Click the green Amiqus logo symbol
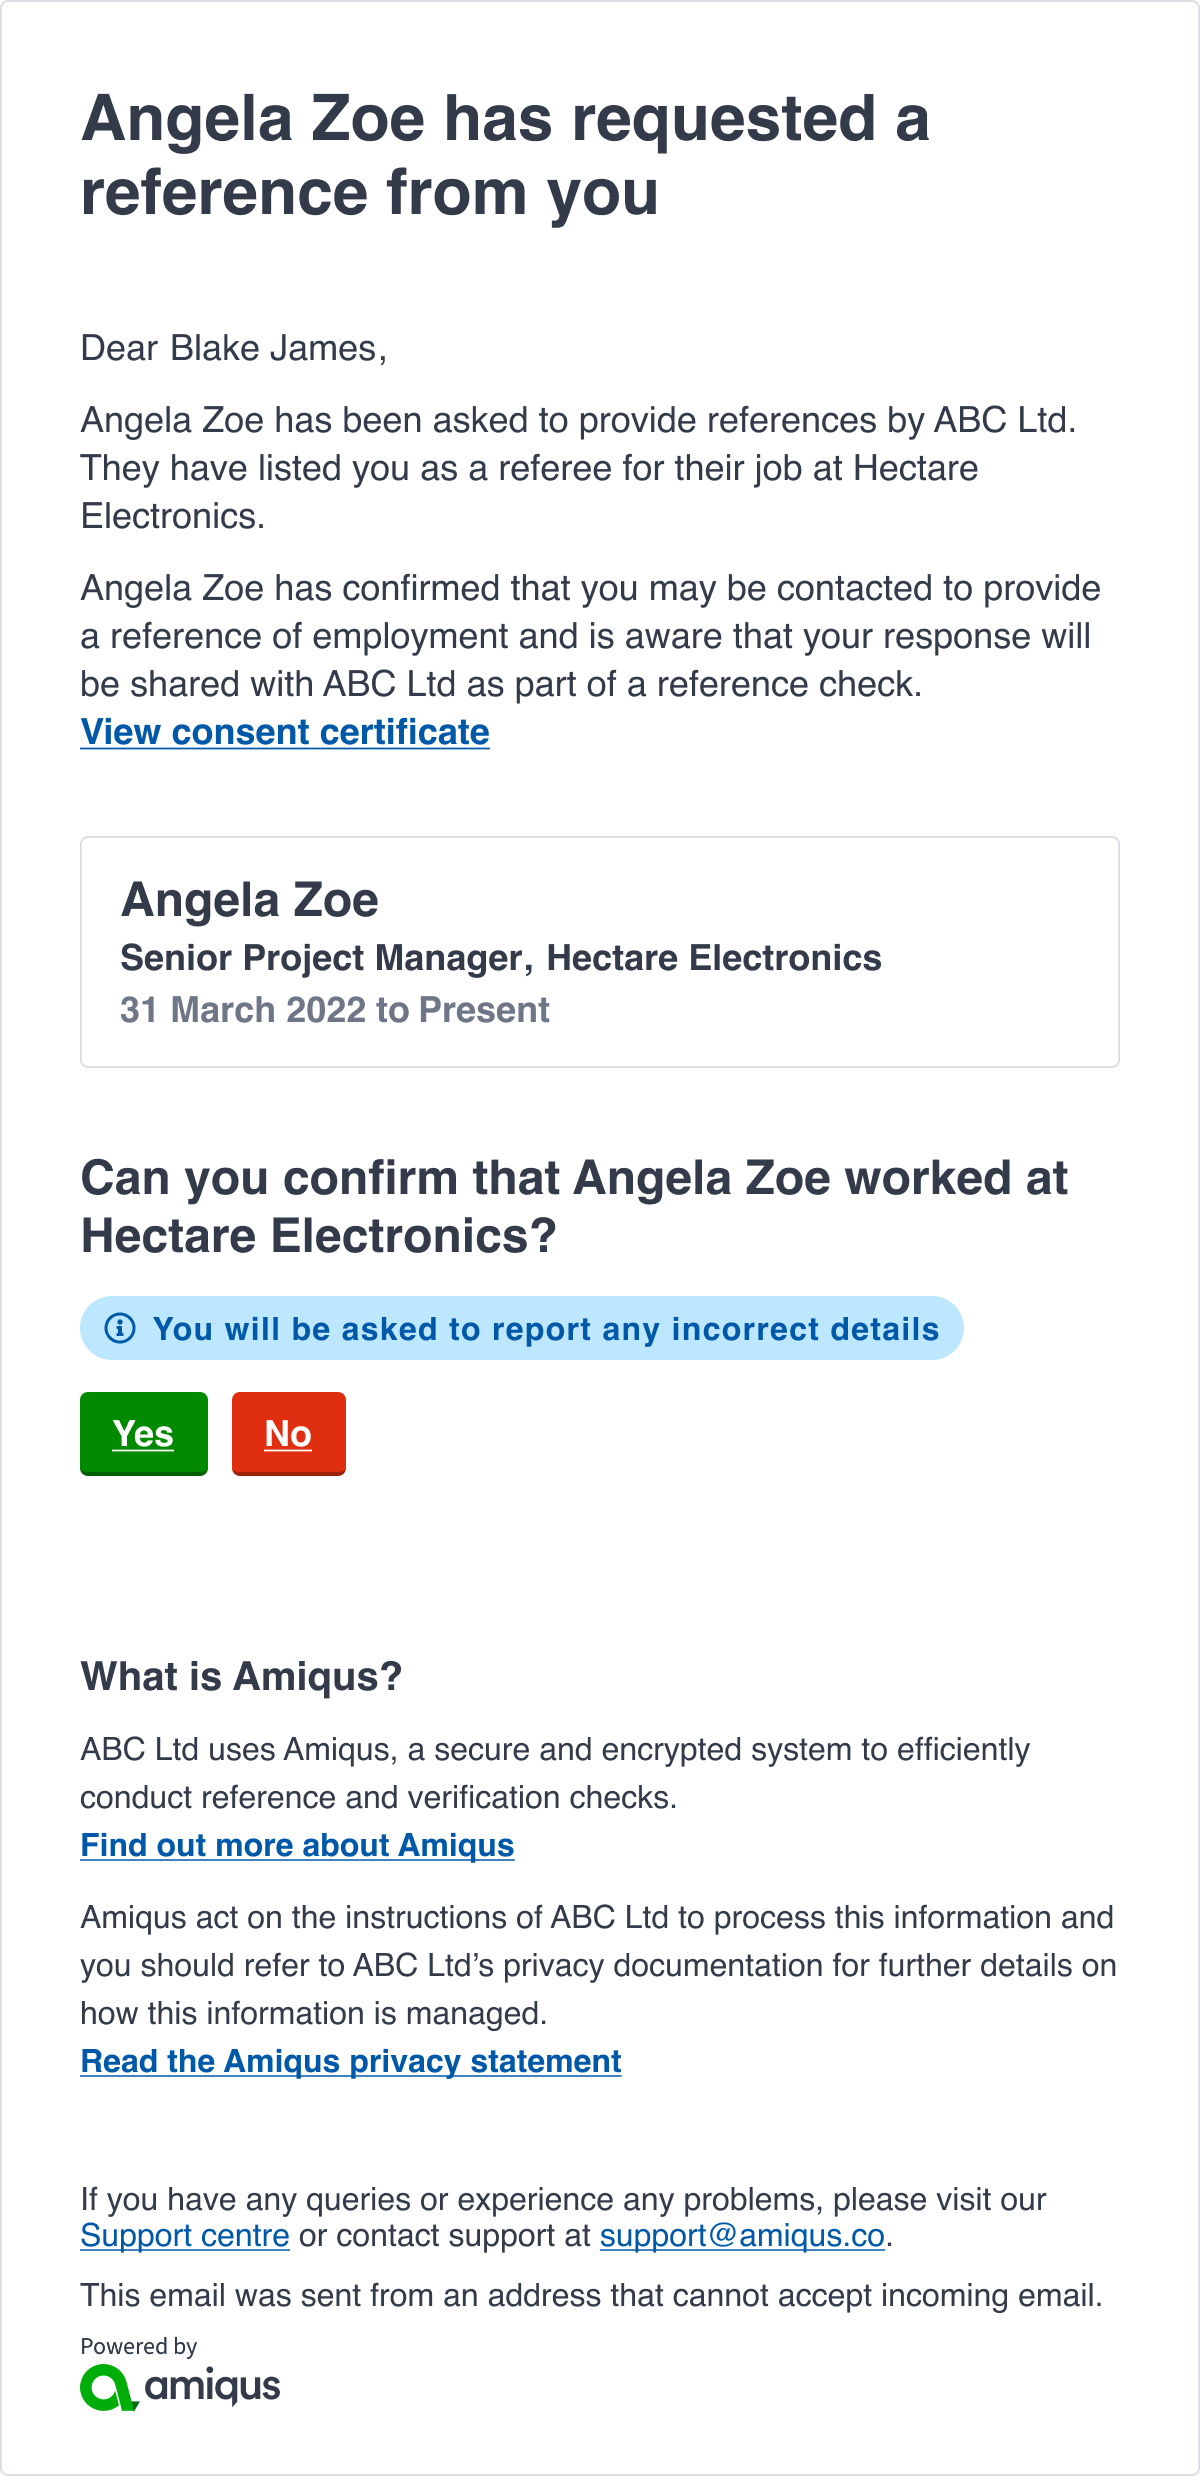Viewport: 1200px width, 2476px height. click(x=108, y=2387)
